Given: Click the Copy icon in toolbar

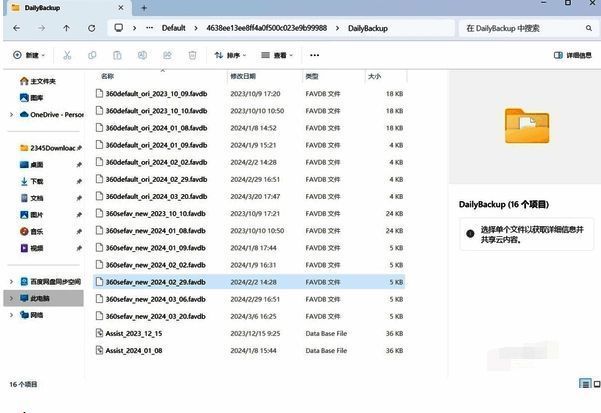Looking at the screenshot, I should click(92, 55).
